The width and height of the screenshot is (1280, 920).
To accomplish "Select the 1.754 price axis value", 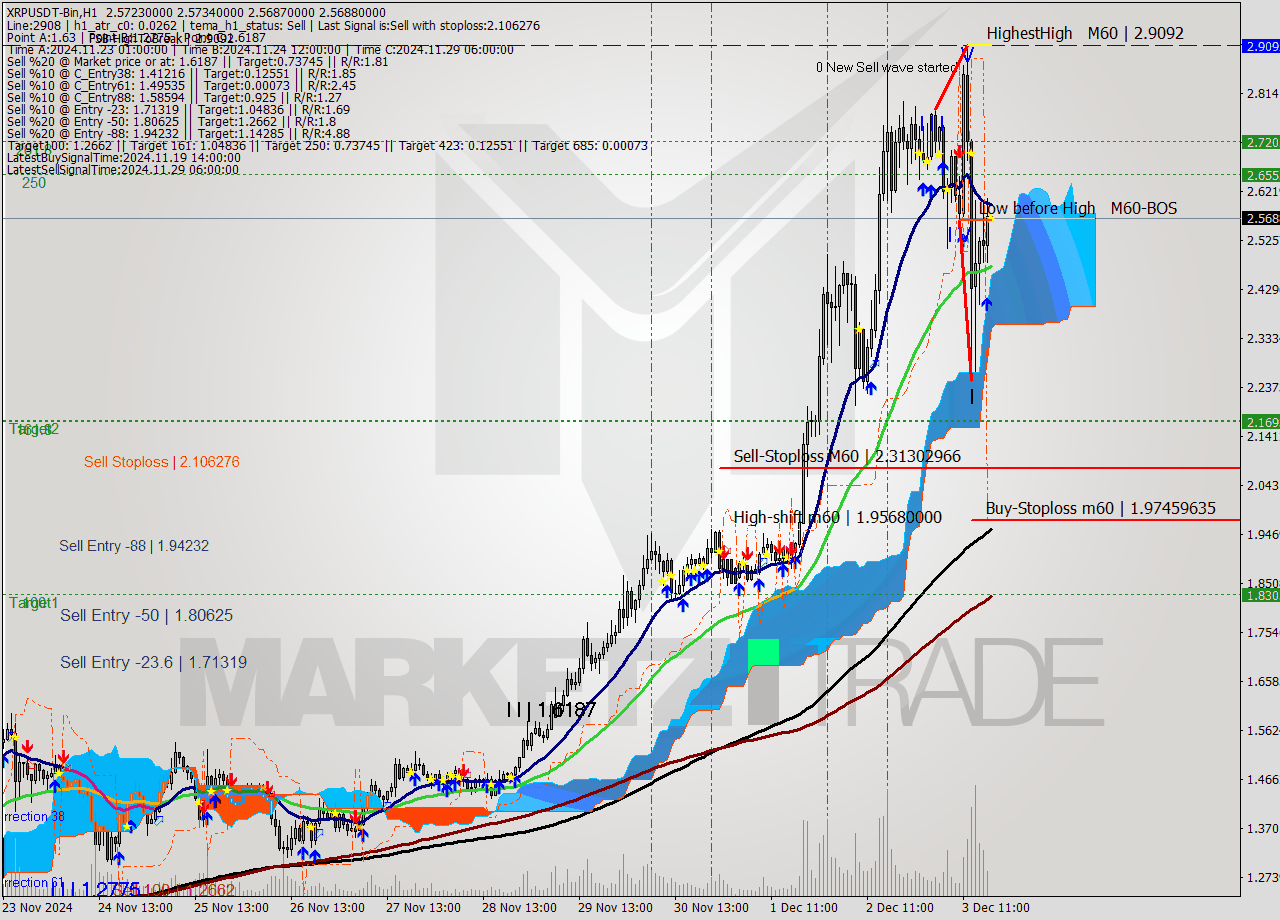I will click(1262, 632).
